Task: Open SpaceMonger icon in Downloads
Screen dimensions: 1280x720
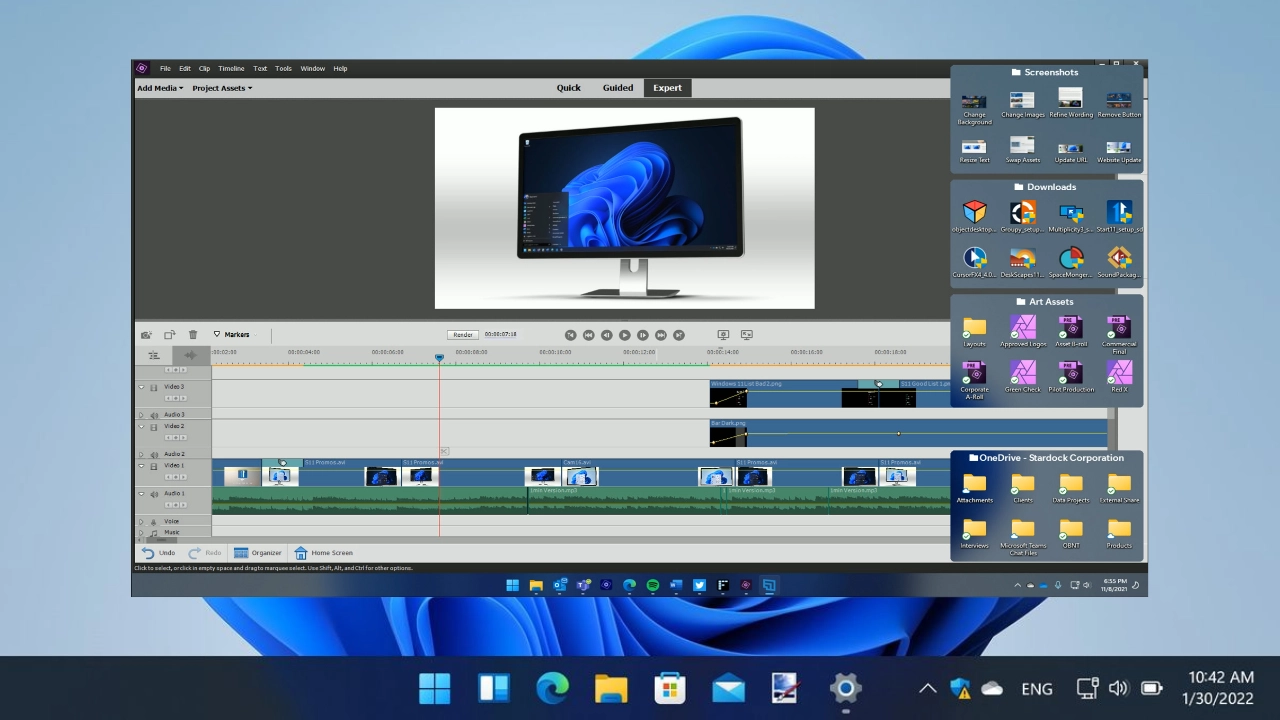Action: [1070, 262]
